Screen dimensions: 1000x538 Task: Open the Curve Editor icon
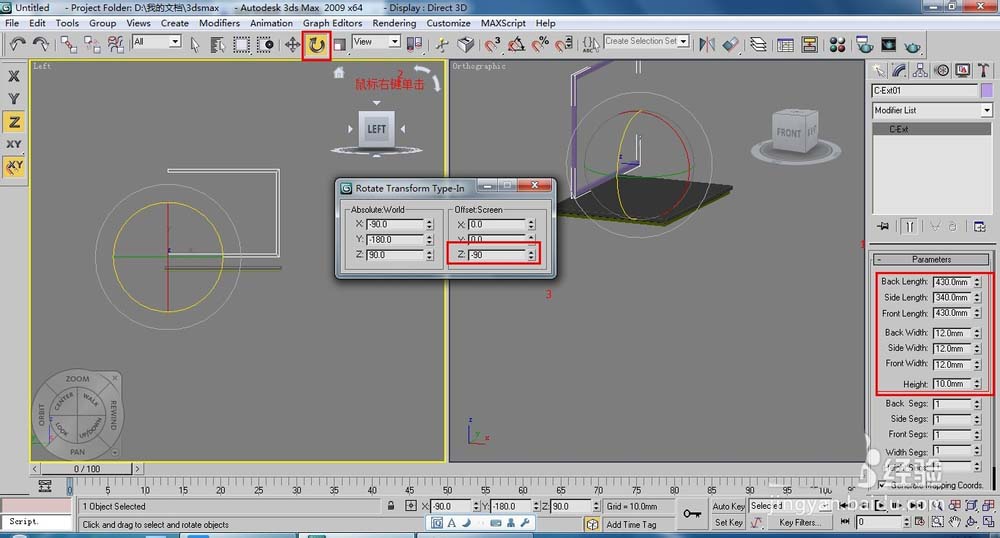(x=786, y=44)
